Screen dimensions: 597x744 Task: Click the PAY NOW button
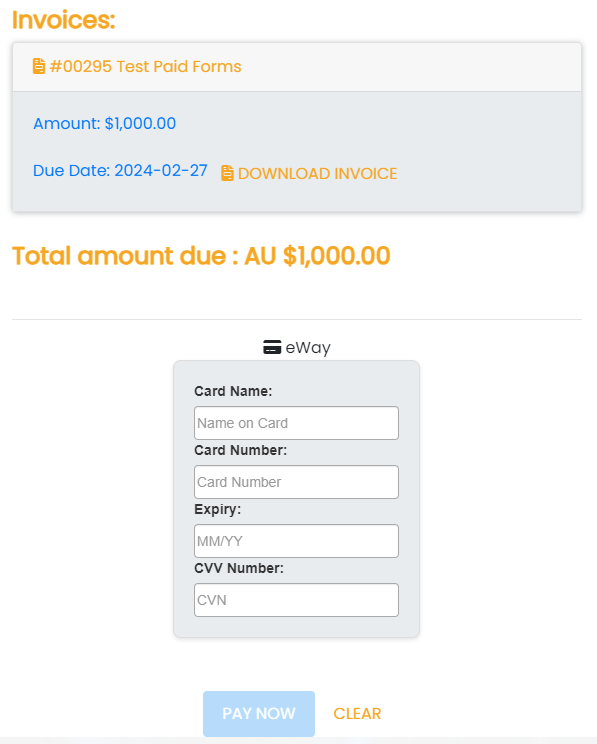[259, 714]
